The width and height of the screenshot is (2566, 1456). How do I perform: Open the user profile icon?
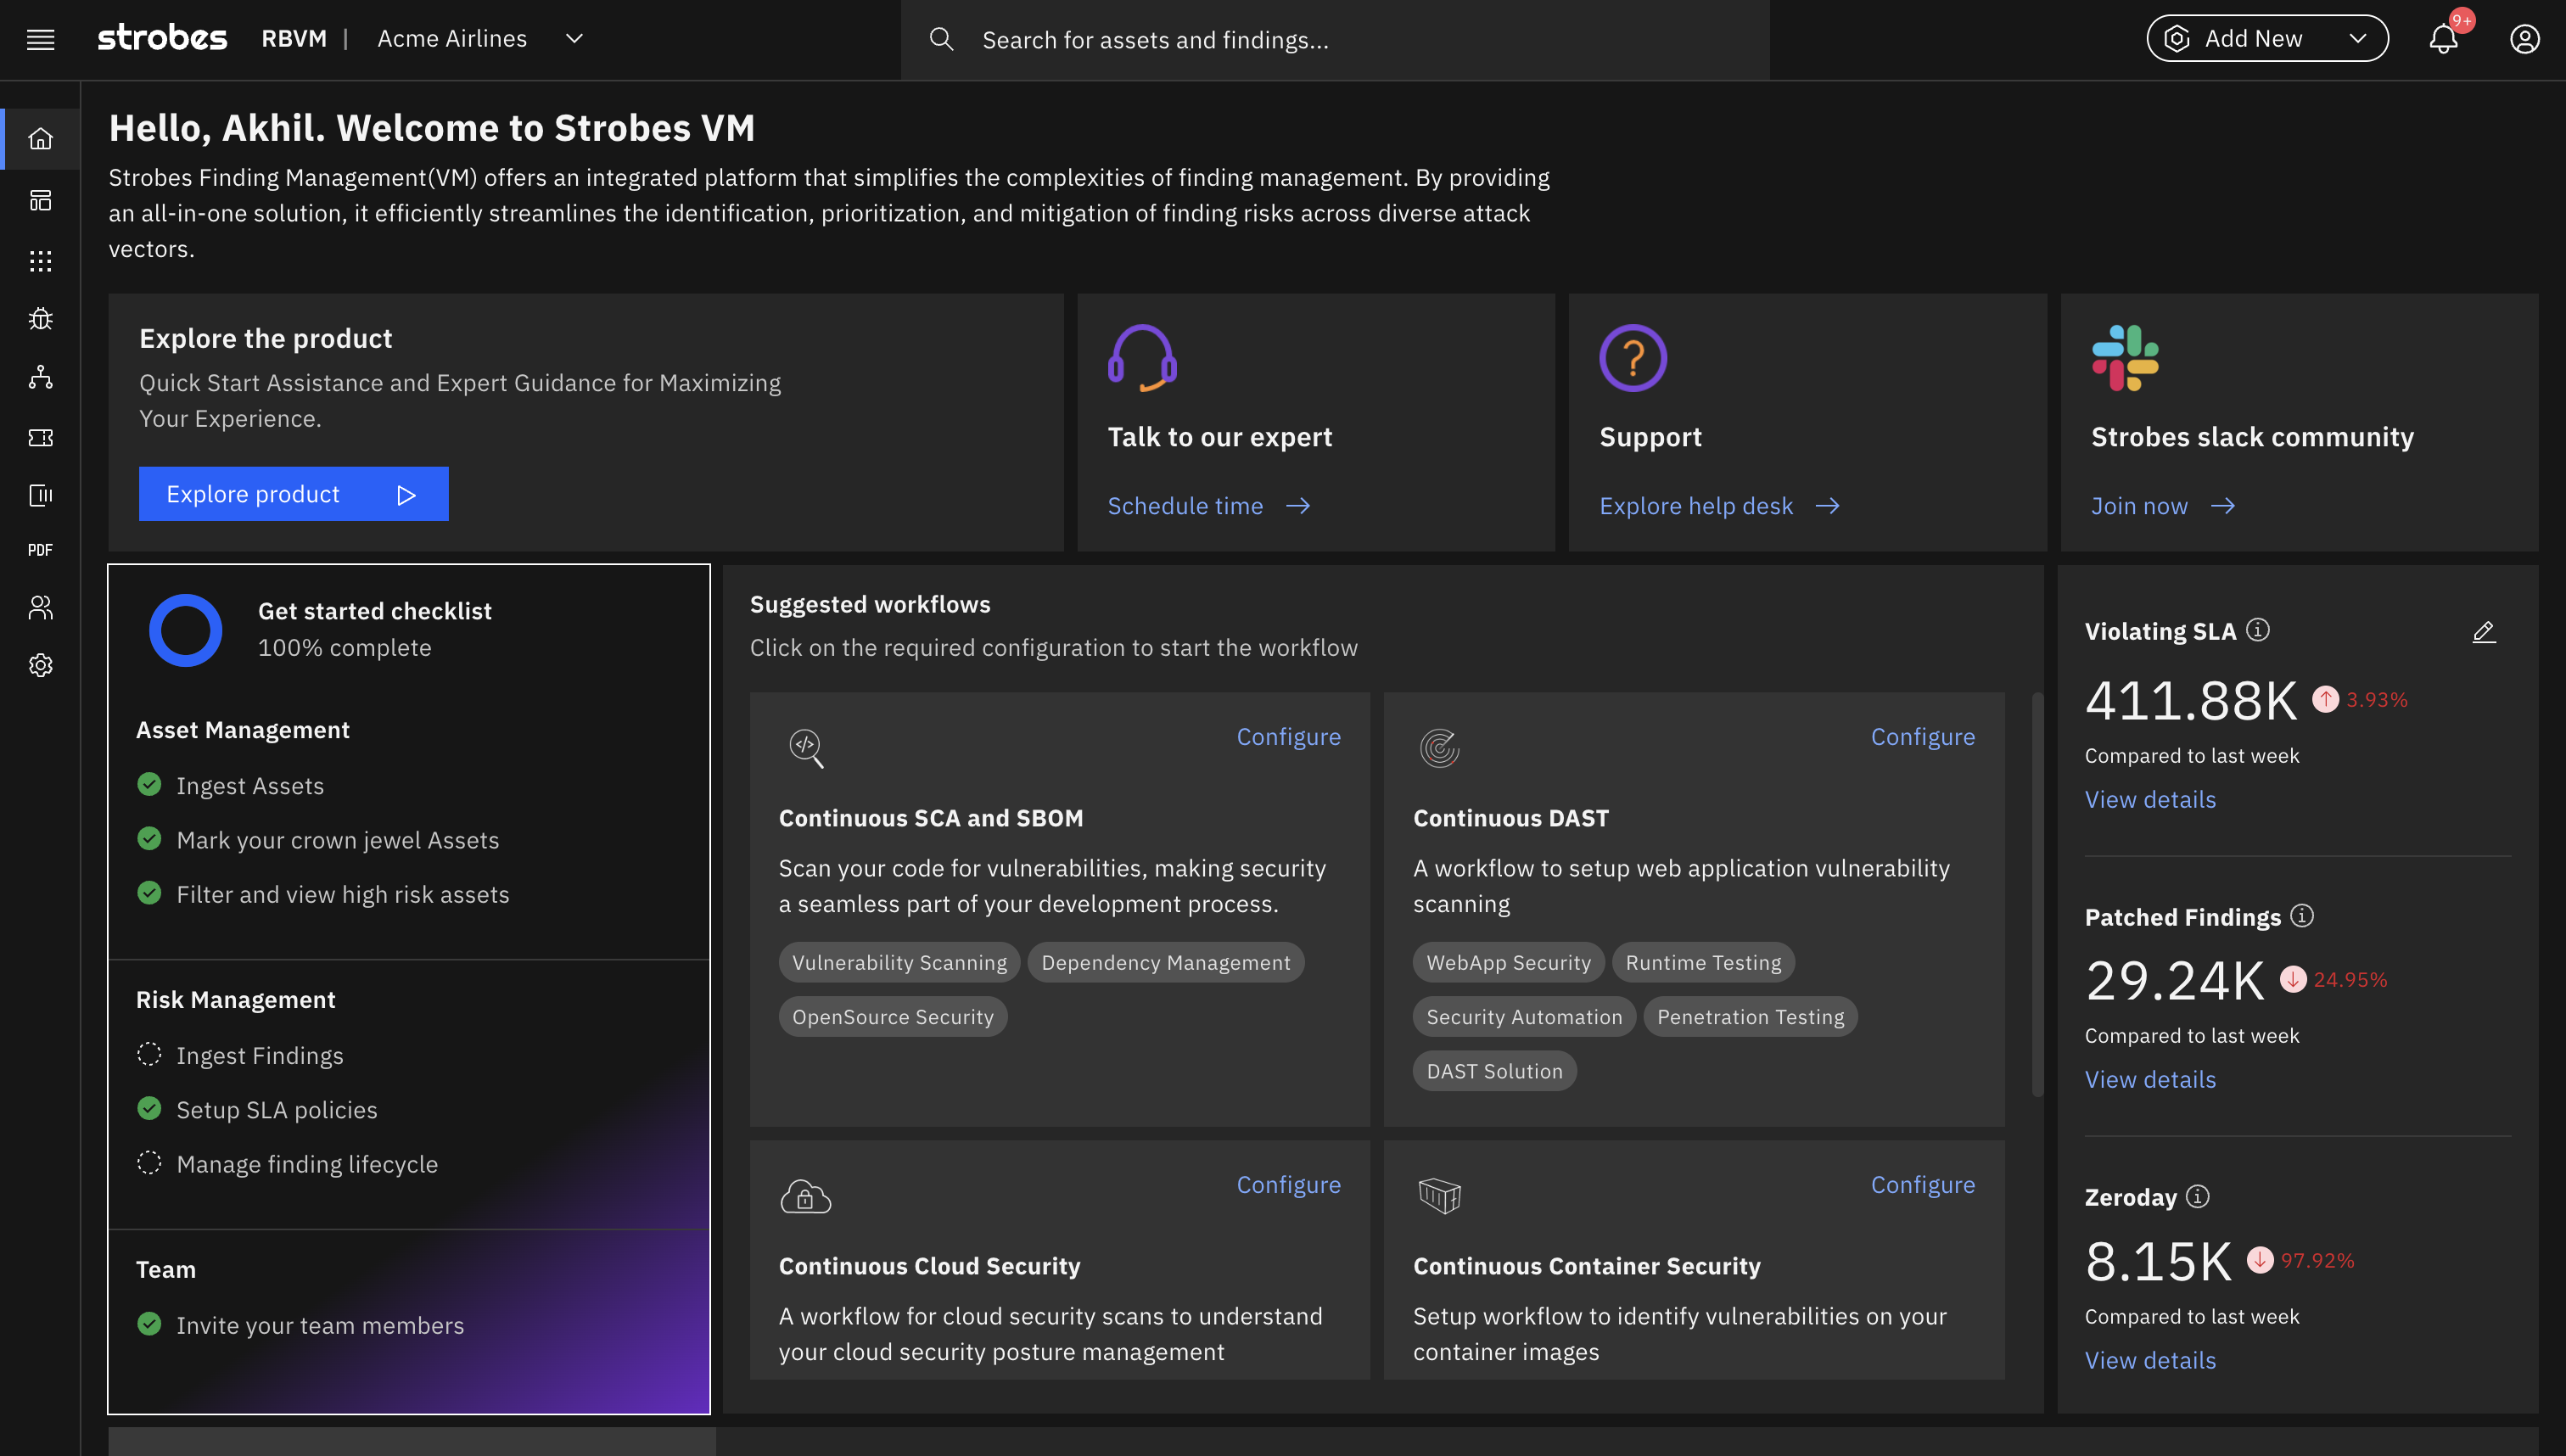[x=2525, y=39]
